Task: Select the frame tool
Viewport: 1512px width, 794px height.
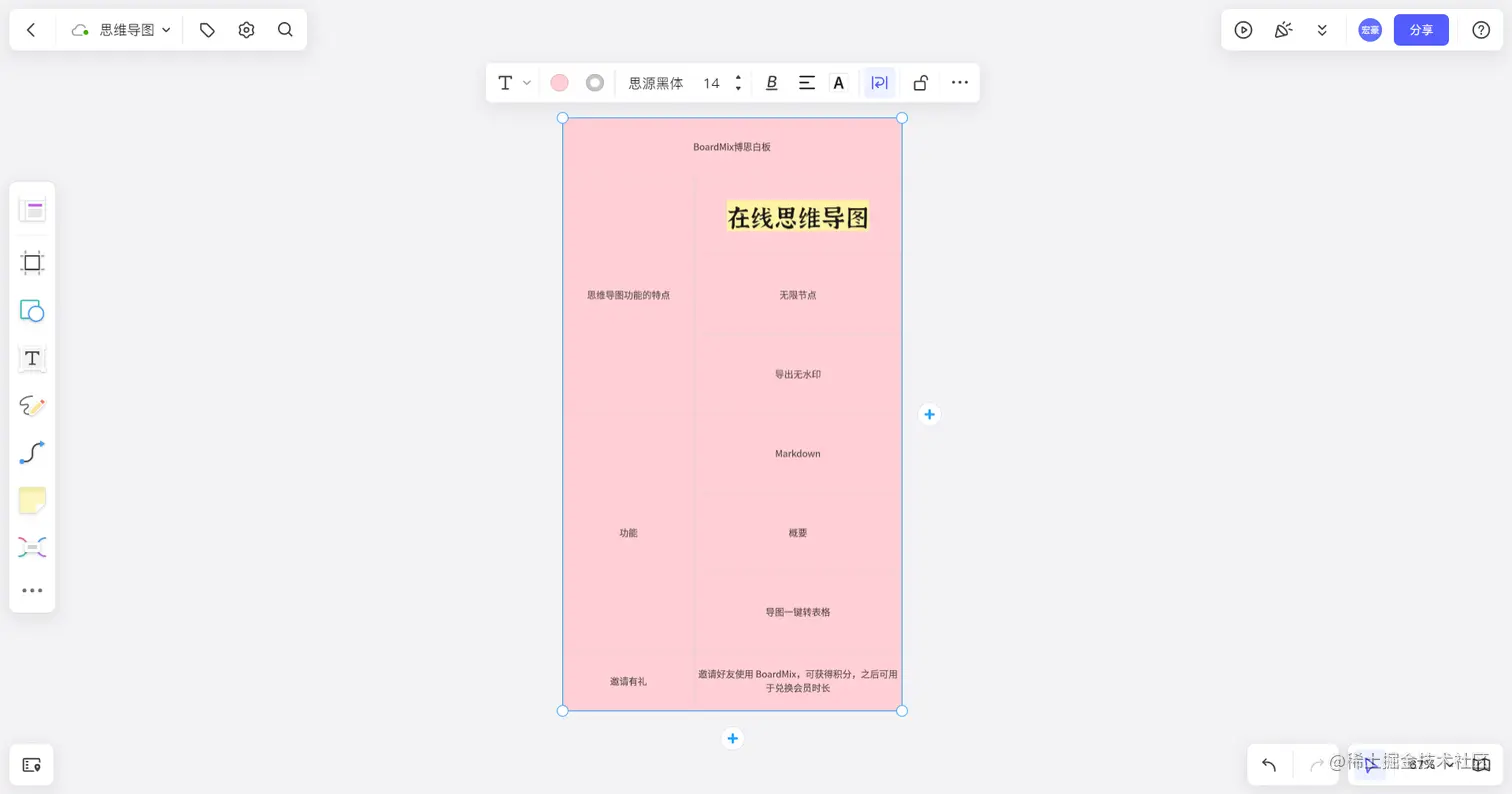Action: [32, 263]
